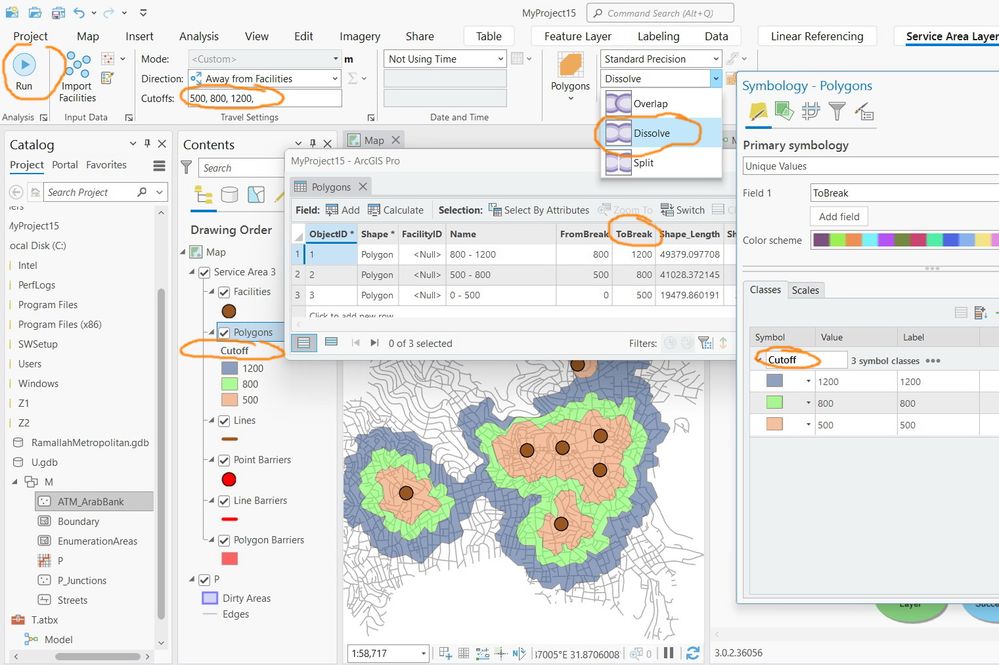The width and height of the screenshot is (999, 665).
Task: Open Unique Values primary symbology dropdown
Action: coord(871,166)
